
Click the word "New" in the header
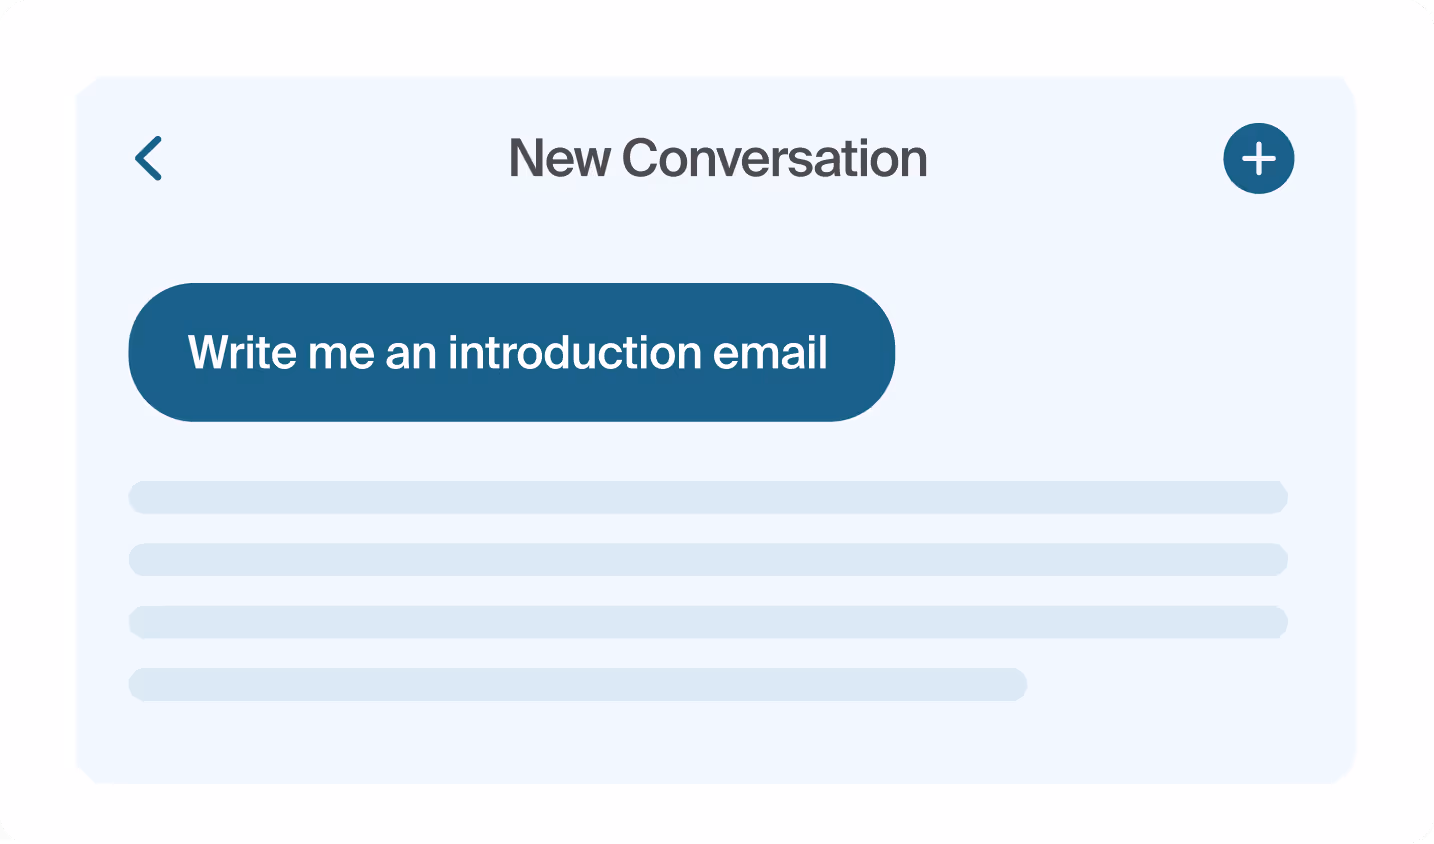coord(559,159)
